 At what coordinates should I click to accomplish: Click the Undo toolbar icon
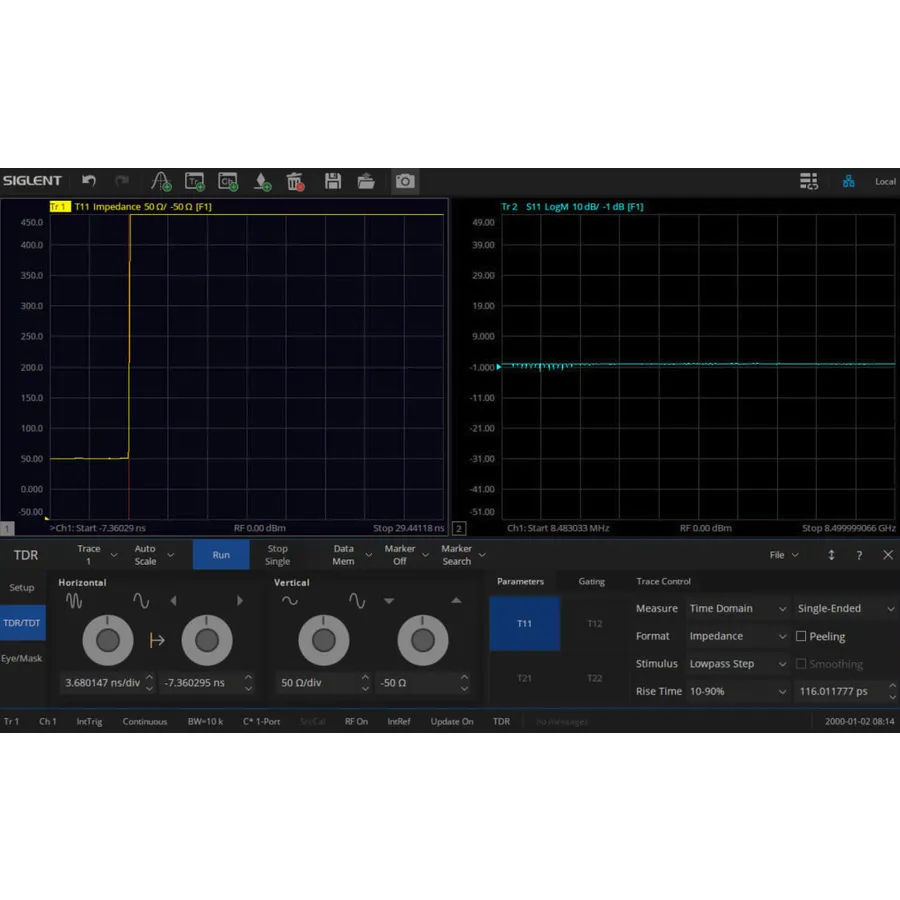[x=88, y=181]
